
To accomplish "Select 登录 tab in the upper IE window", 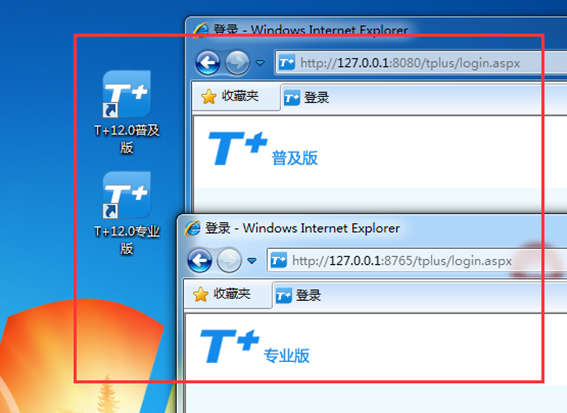I will pyautogui.click(x=306, y=98).
